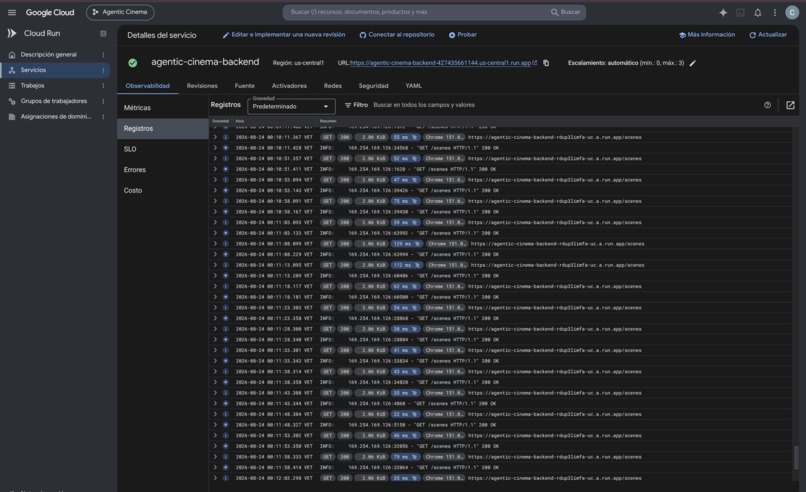Click the Filtro filter icon
This screenshot has height=492, width=806.
tap(347, 105)
